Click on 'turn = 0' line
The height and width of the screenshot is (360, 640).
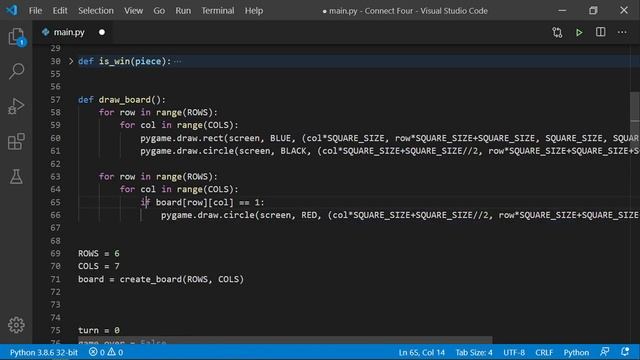tap(99, 330)
